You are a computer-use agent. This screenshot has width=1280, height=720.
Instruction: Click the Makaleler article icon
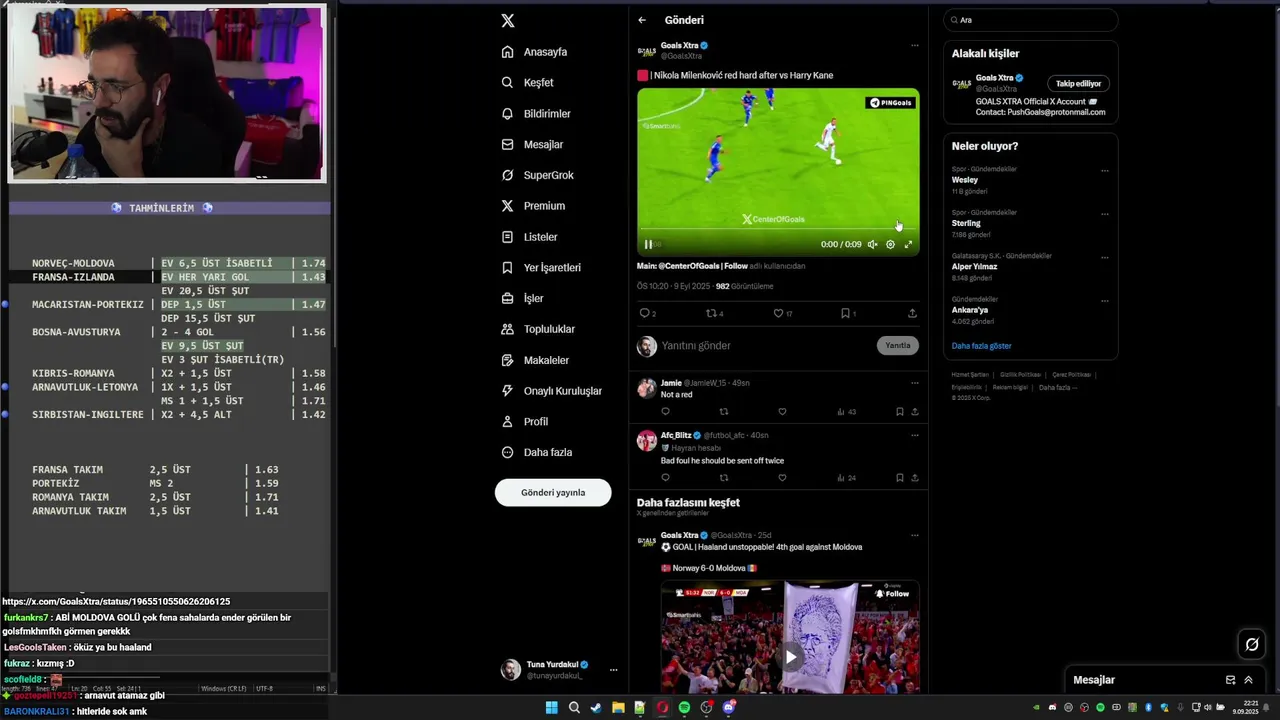point(508,360)
